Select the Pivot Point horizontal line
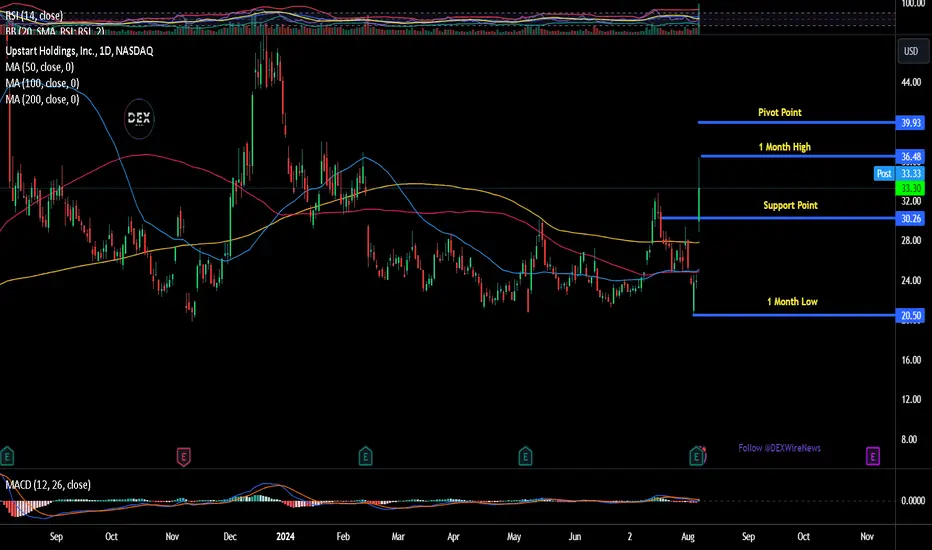Viewport: 932px width, 550px height. point(796,122)
